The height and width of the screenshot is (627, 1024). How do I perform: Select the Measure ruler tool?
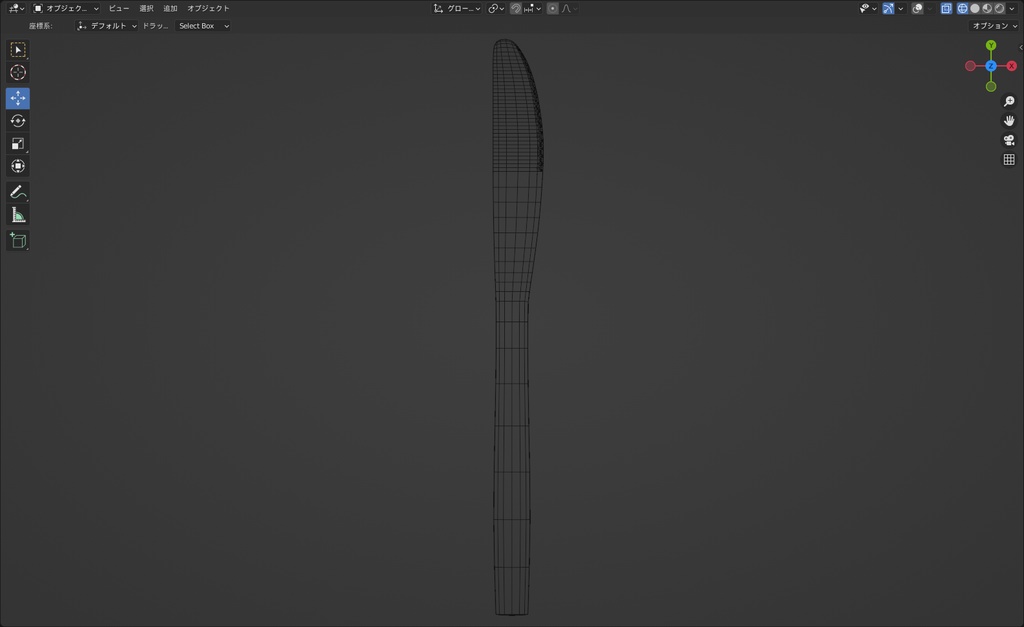(18, 215)
